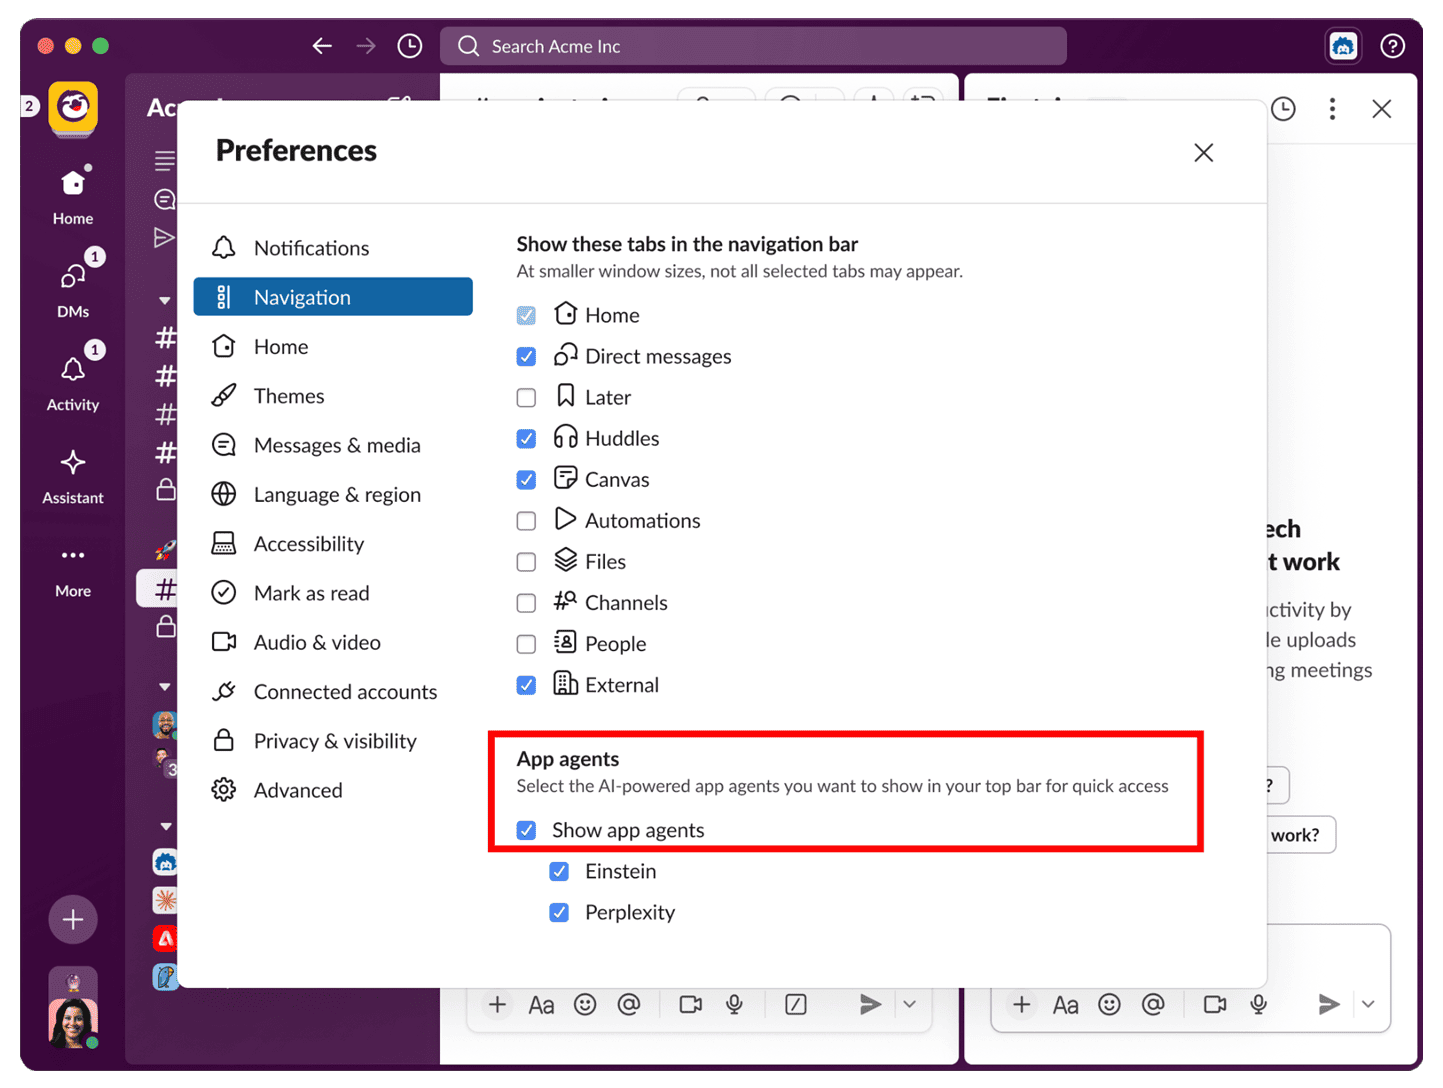Open the Home tab in Slack sidebar
The height and width of the screenshot is (1088, 1443).
(x=73, y=196)
